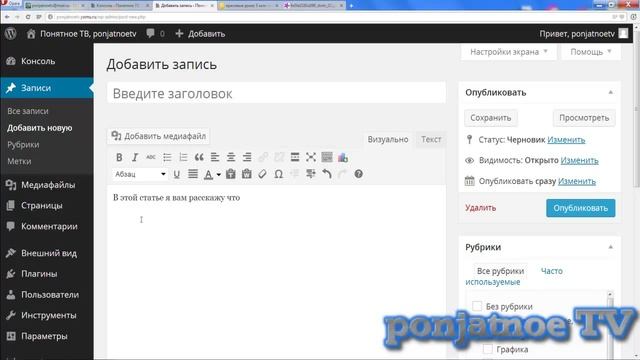The height and width of the screenshot is (360, 640).
Task: Underline the selected text
Action: [176, 174]
